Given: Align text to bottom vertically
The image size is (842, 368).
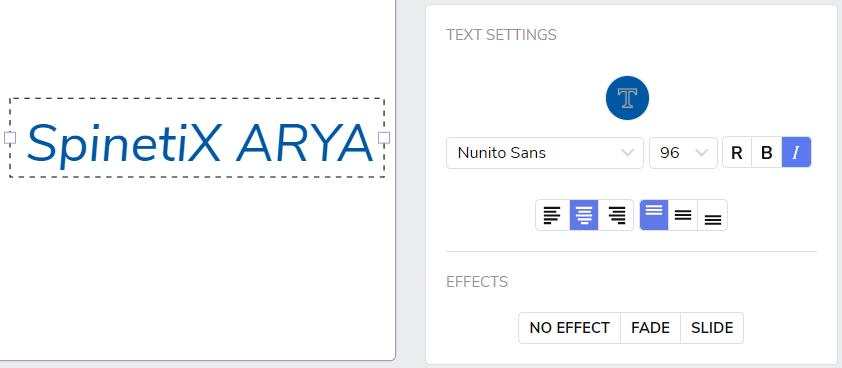Looking at the screenshot, I should (713, 215).
